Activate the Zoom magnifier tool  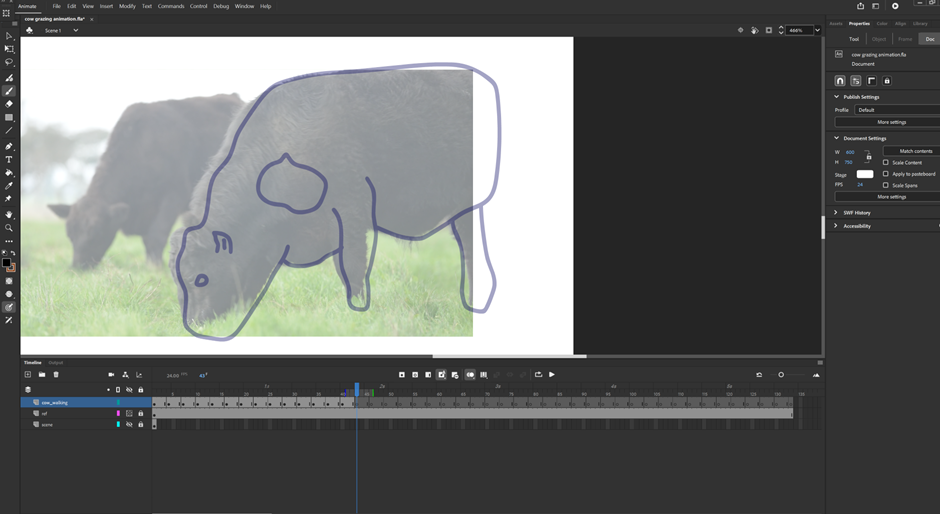[9, 228]
